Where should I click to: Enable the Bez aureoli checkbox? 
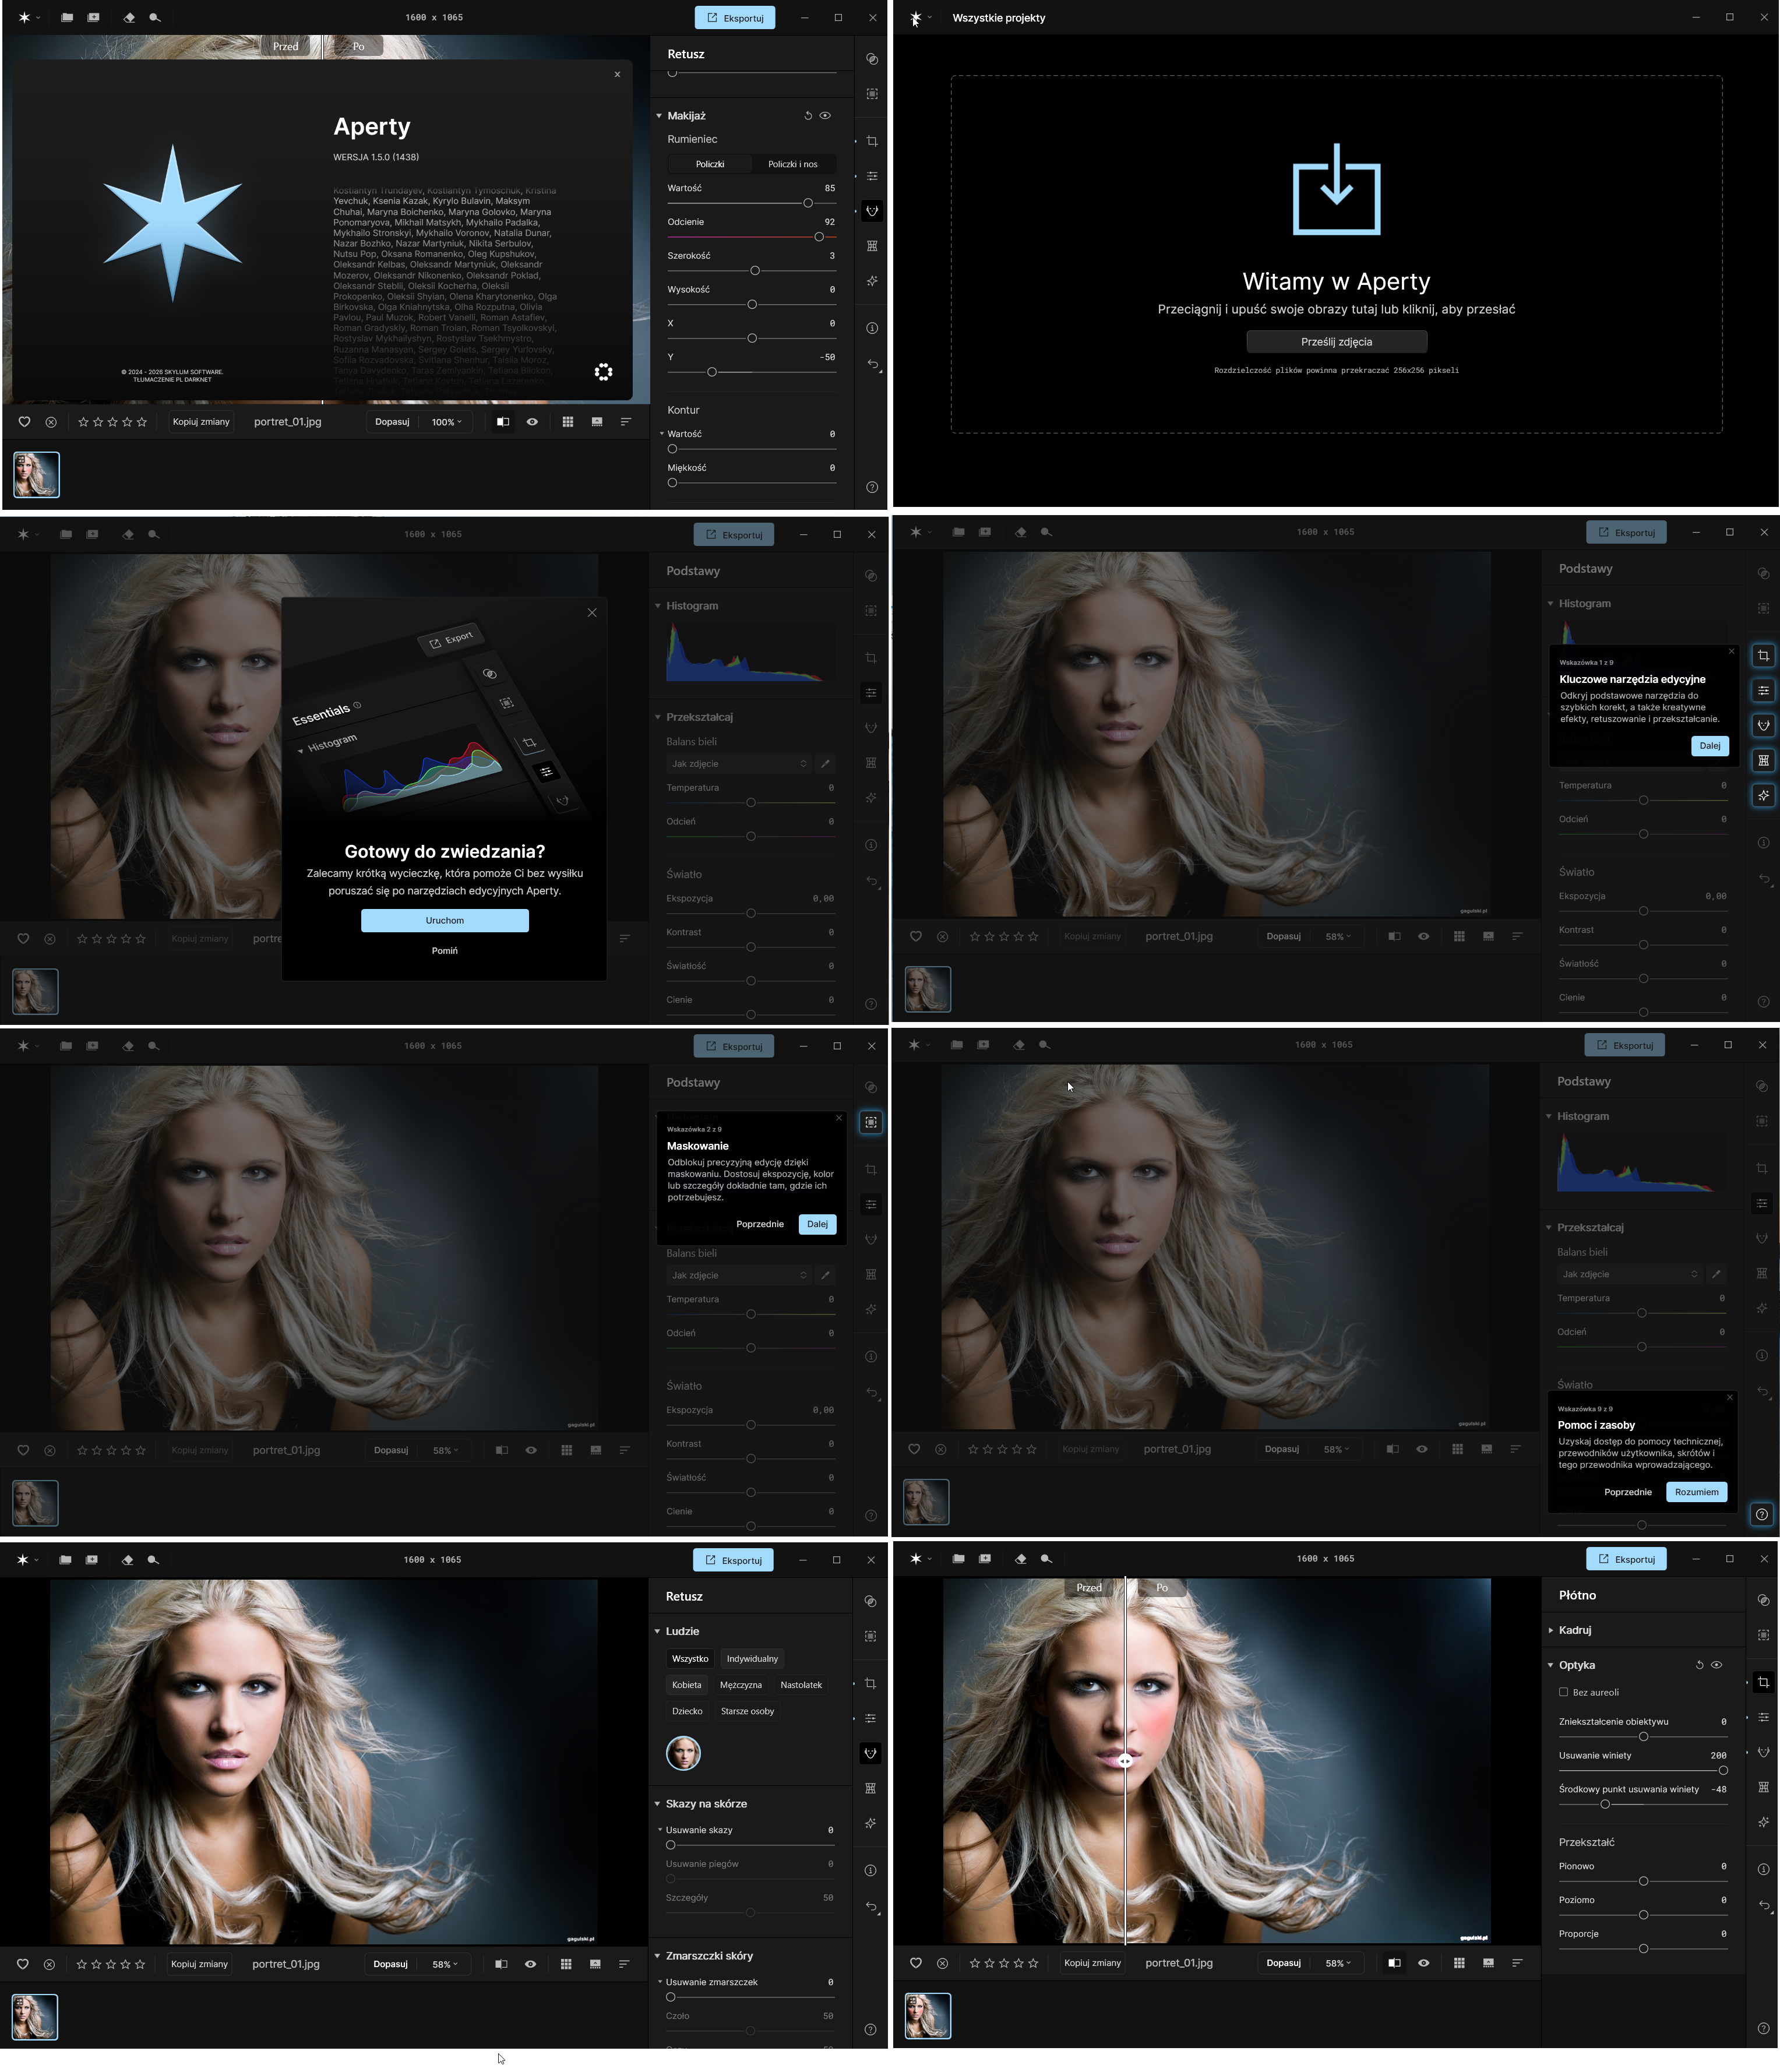pos(1563,1692)
